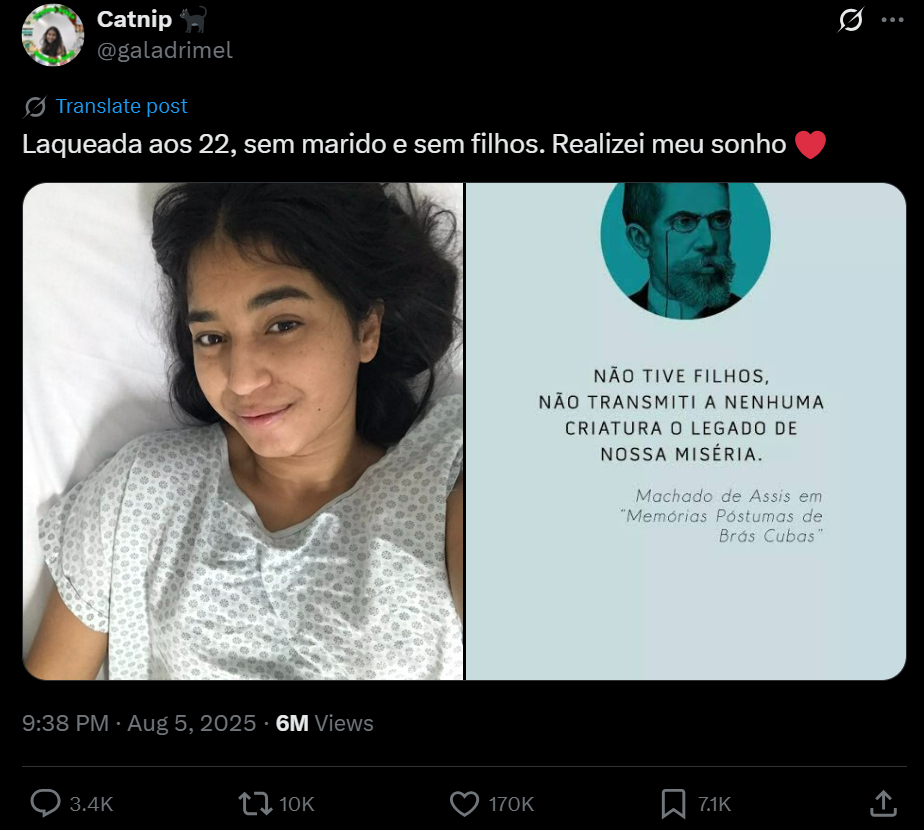Open the Machado de Assis quote image
Screen dimensions: 924x830
pos(686,431)
